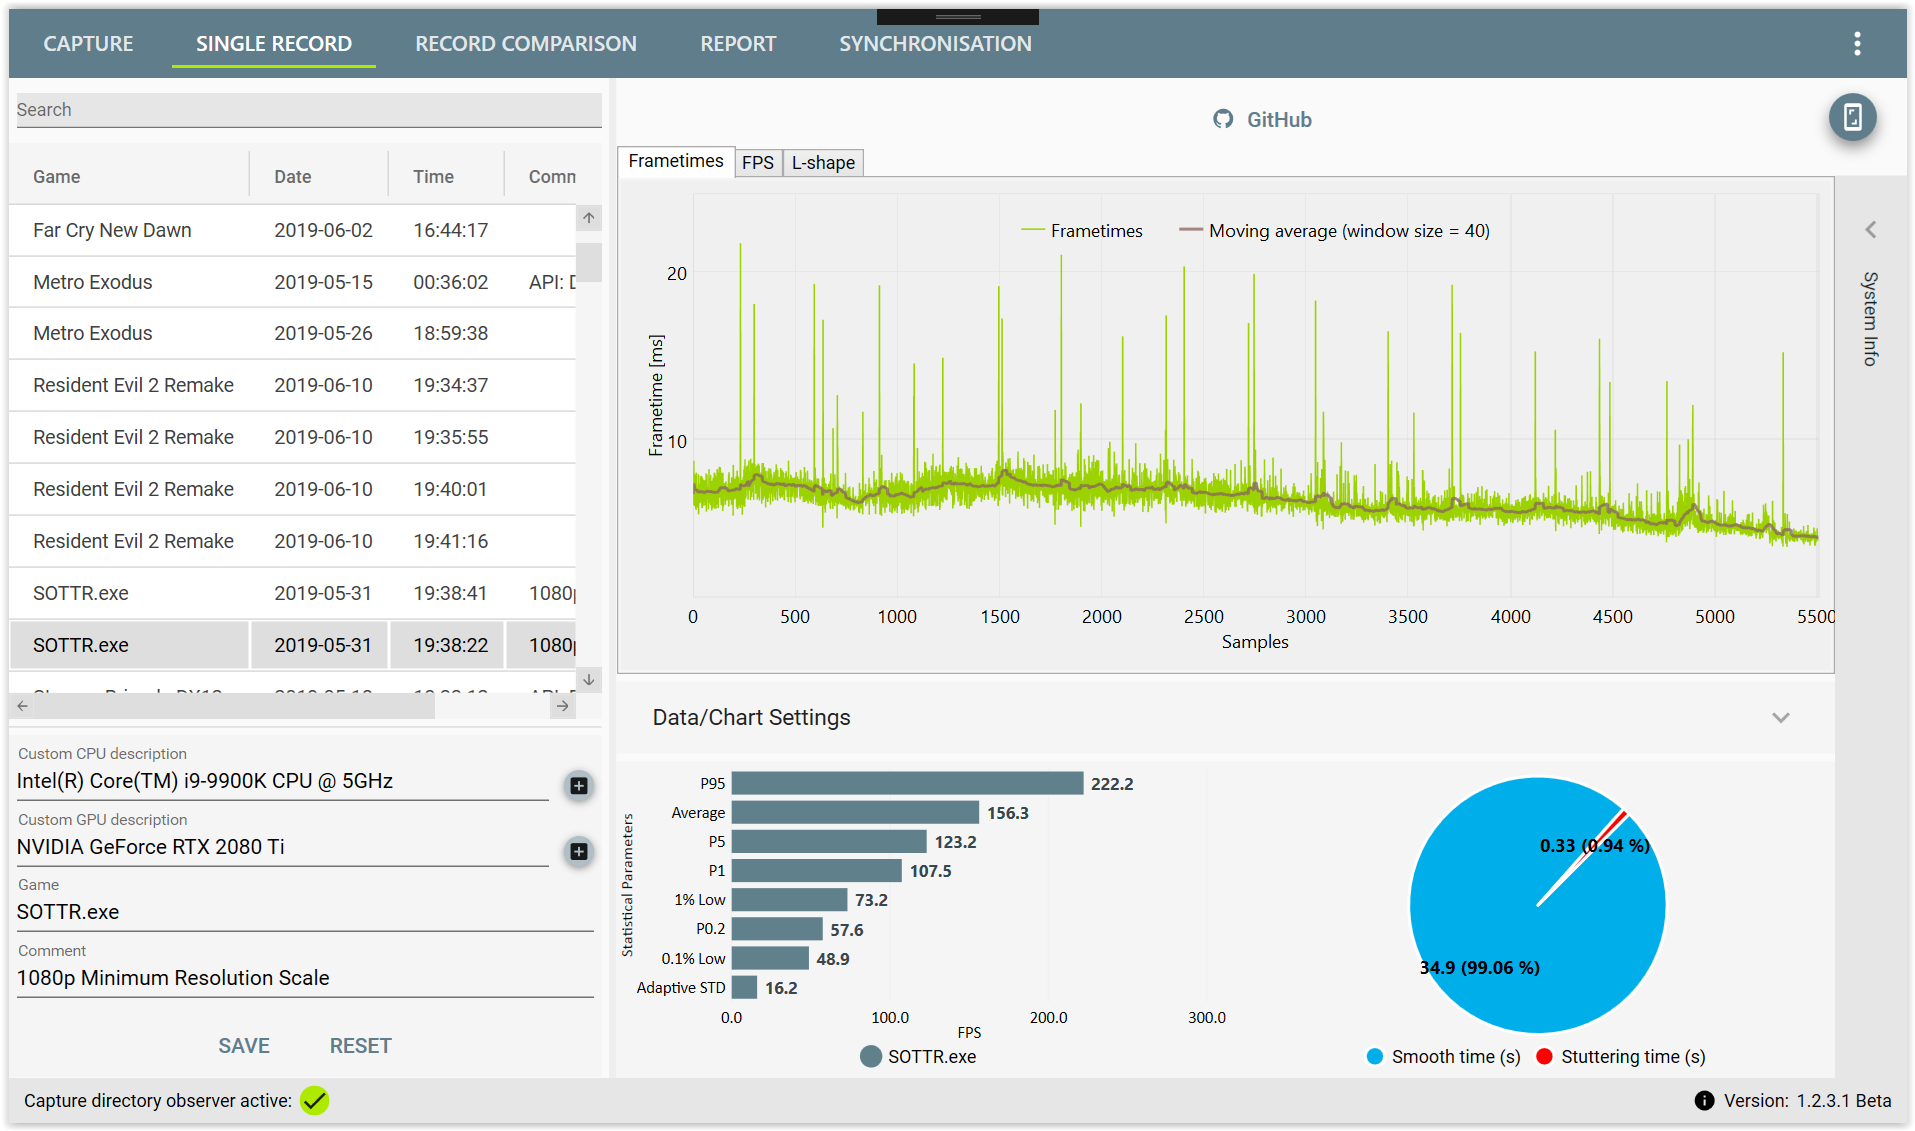
Task: Open the Synchronisation tab
Action: point(935,44)
